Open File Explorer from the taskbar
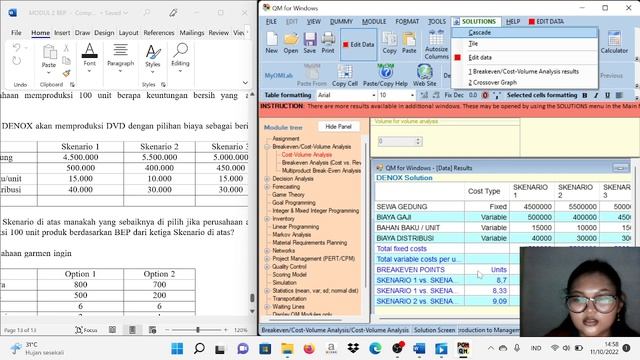This screenshot has width=640, height=360. click(287, 349)
